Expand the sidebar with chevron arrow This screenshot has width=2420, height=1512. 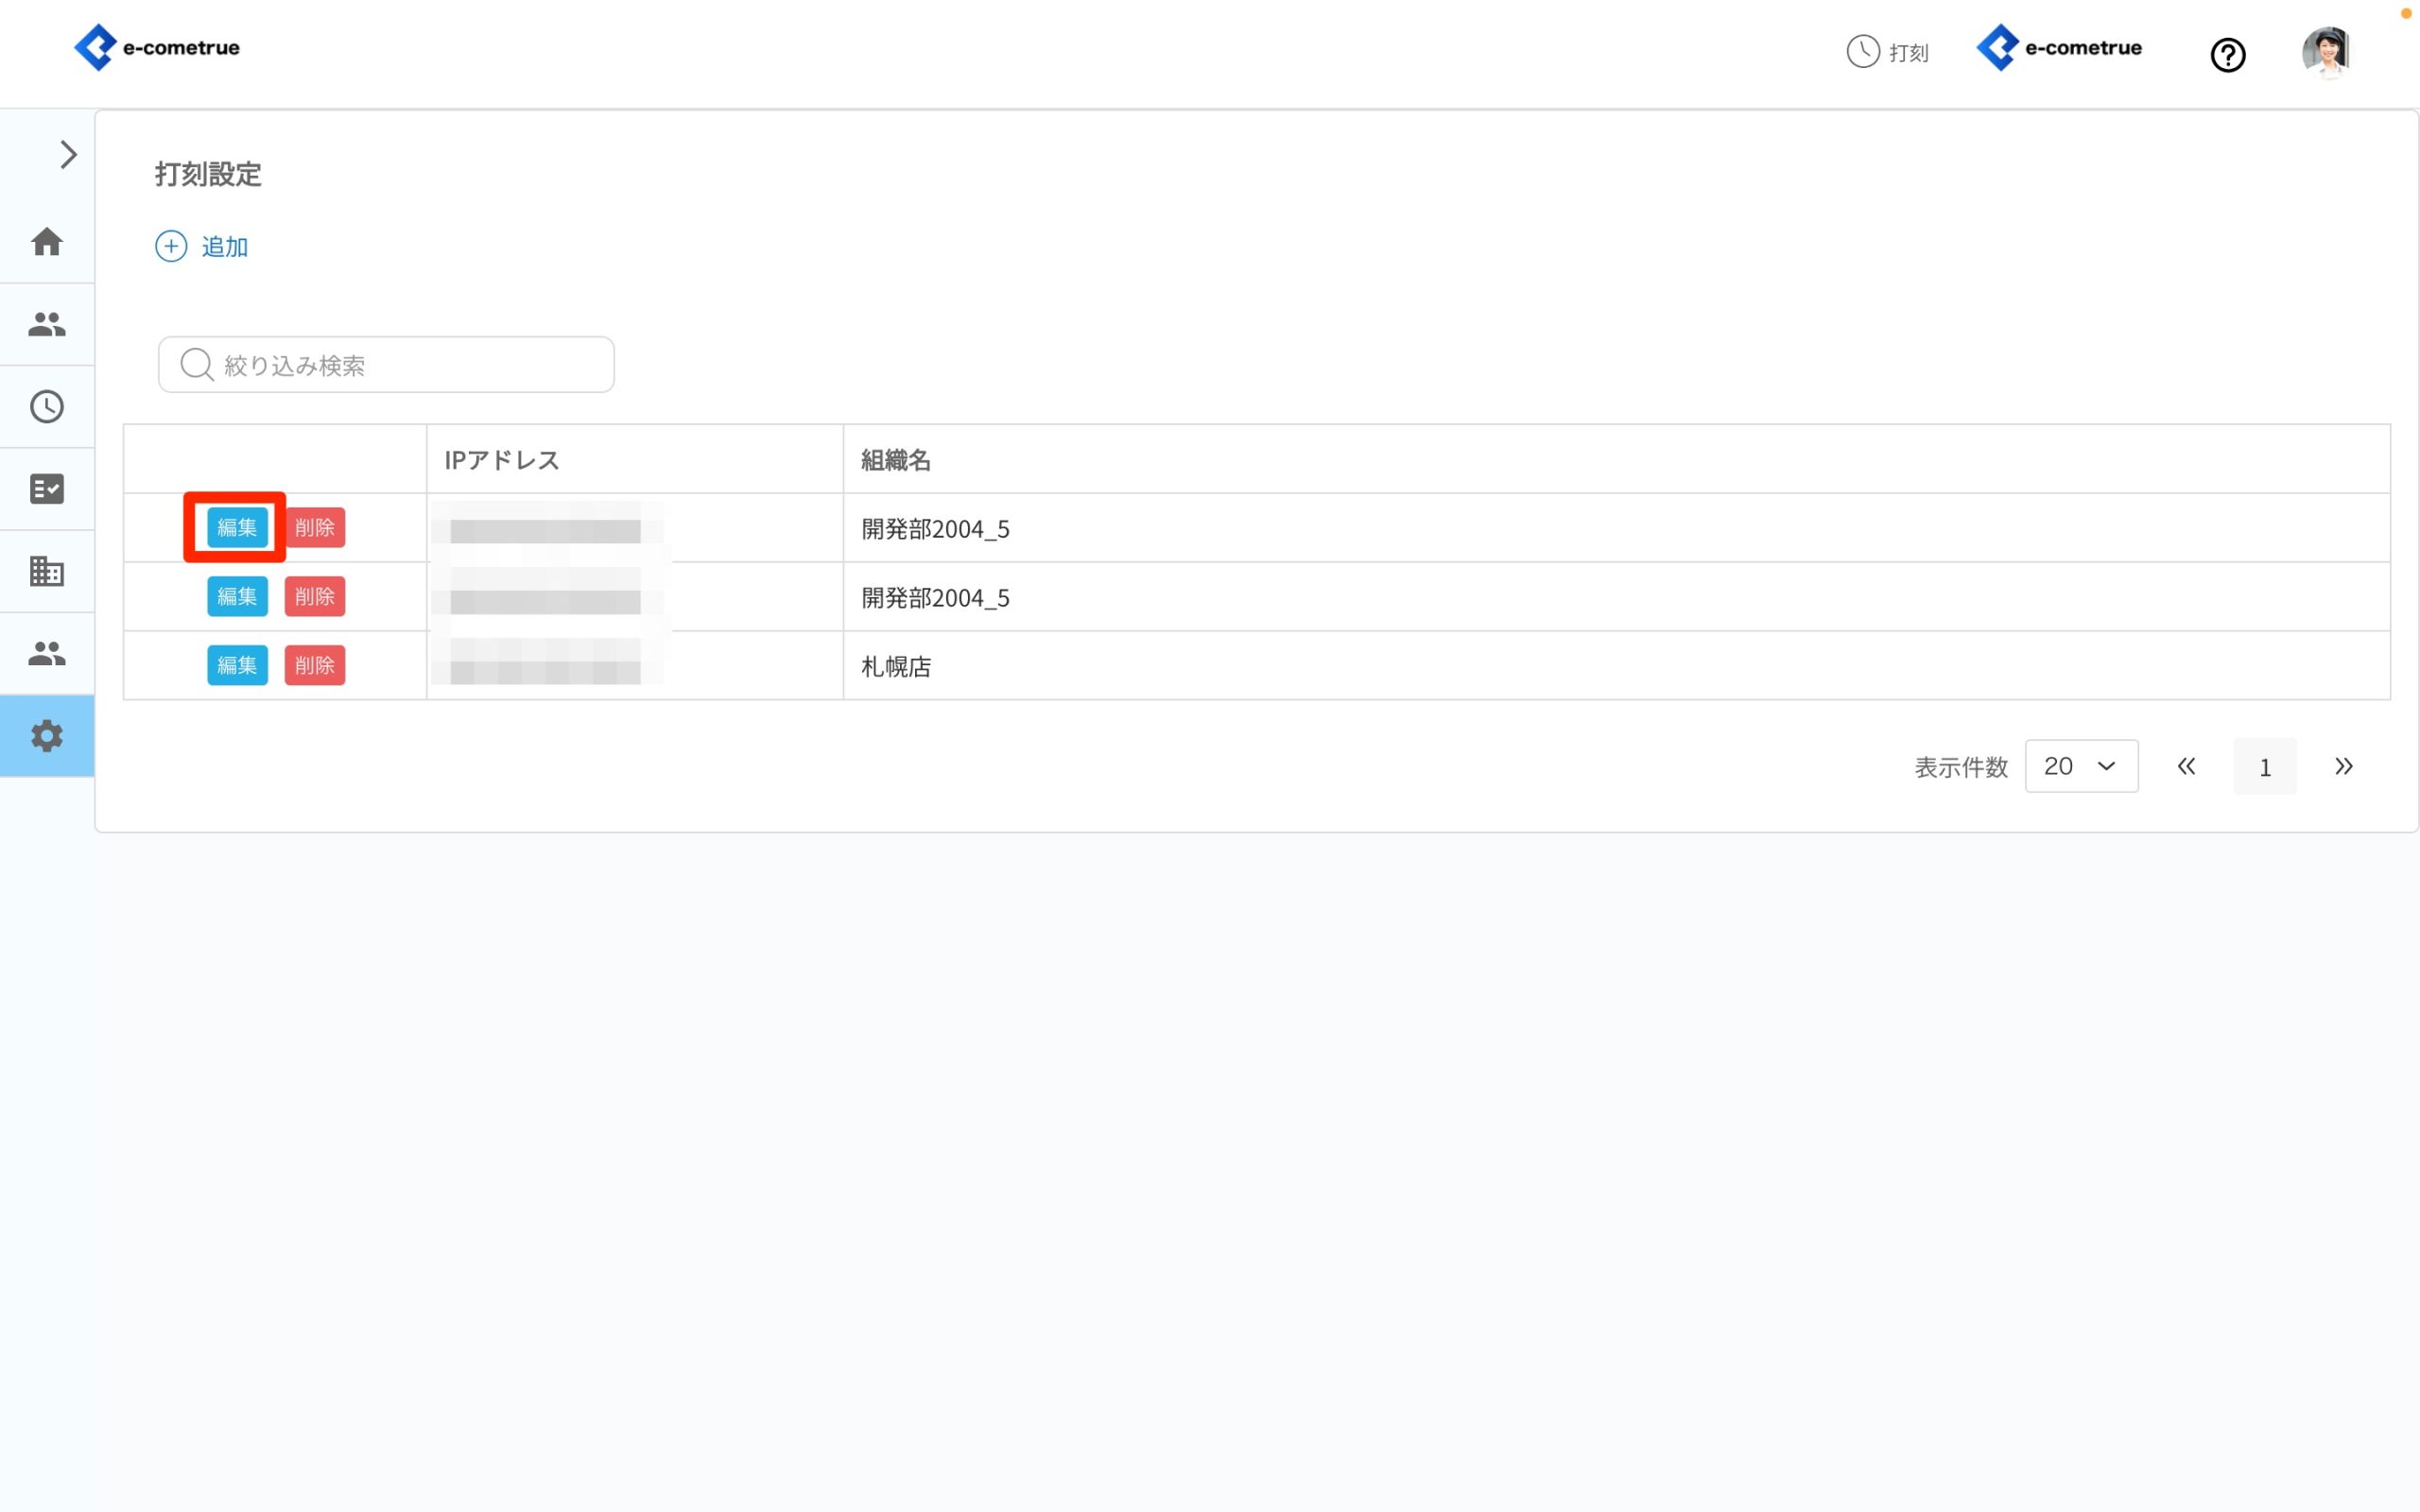[x=68, y=155]
